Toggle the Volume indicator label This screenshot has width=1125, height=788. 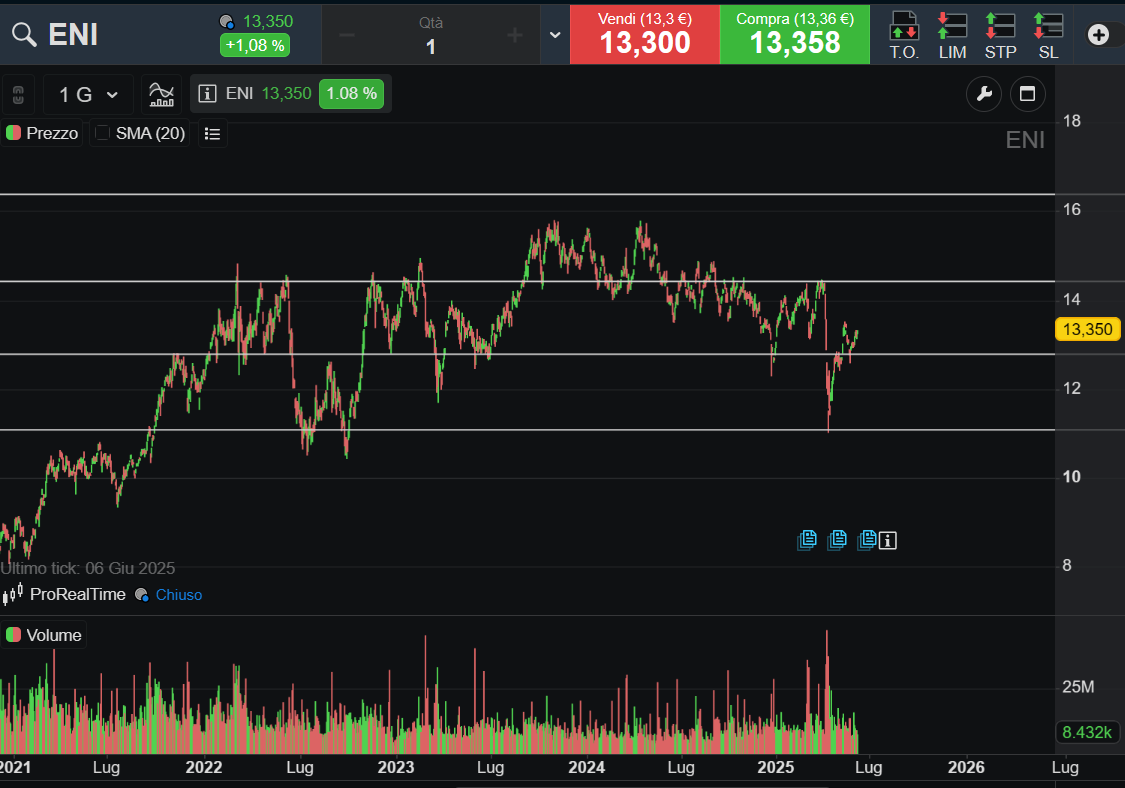(43, 635)
